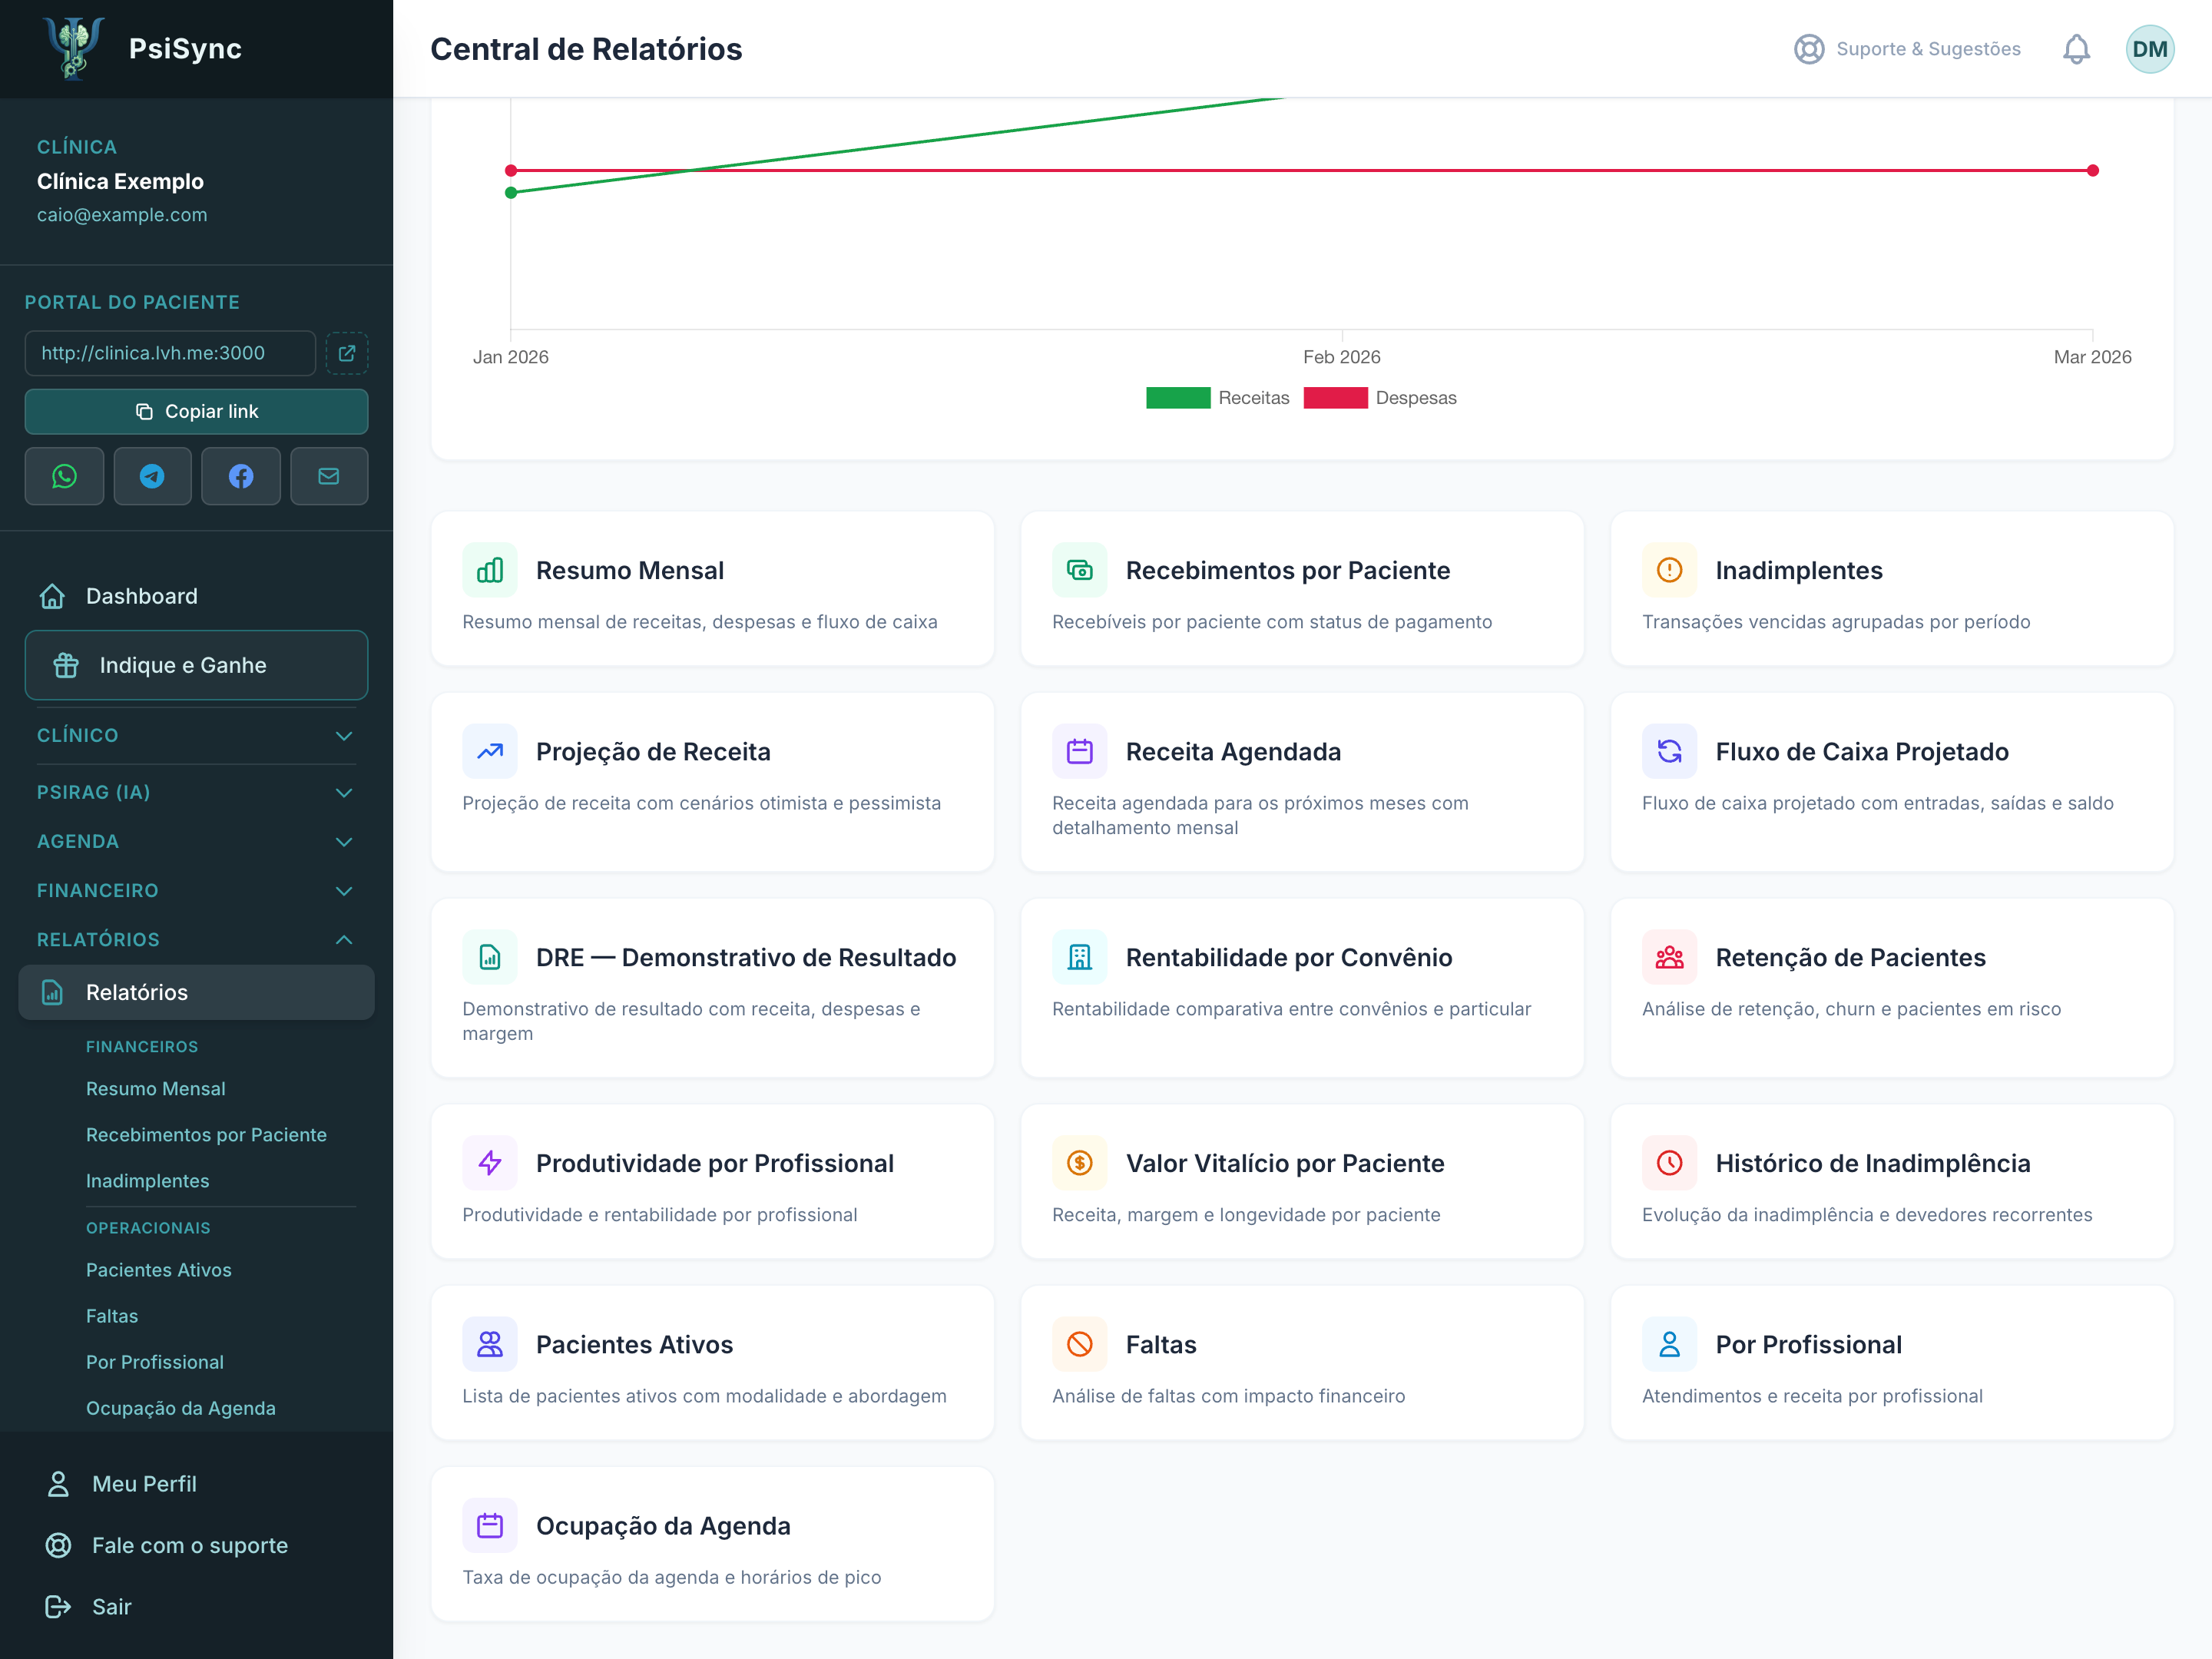Click the DRE document icon
The width and height of the screenshot is (2212, 1659).
[x=490, y=957]
